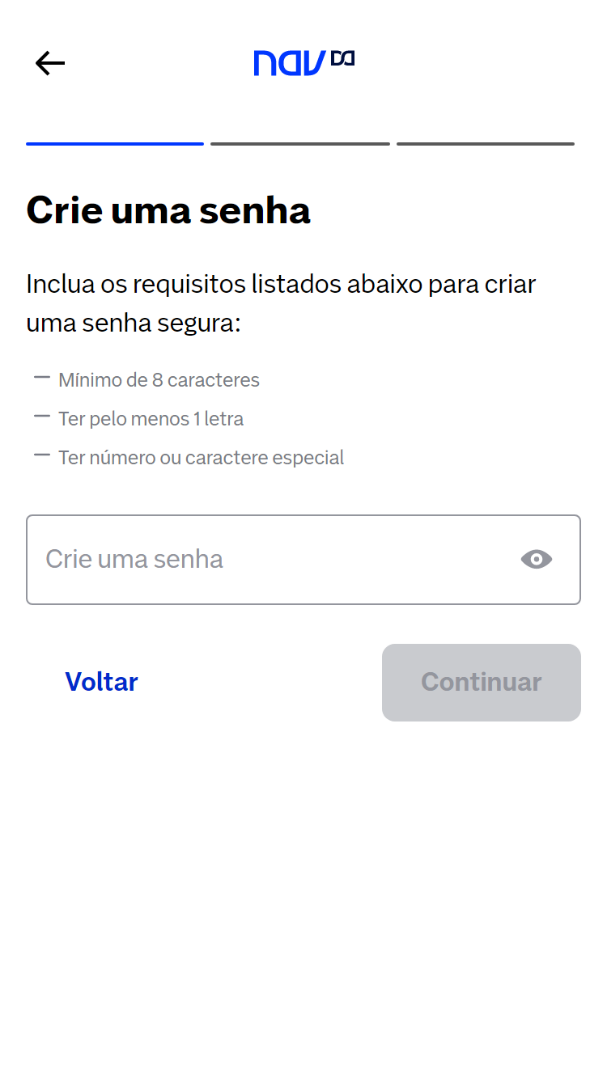Click the requirement text 'Mínimo de 8 caracteres'
607x1079 pixels.
tap(158, 380)
